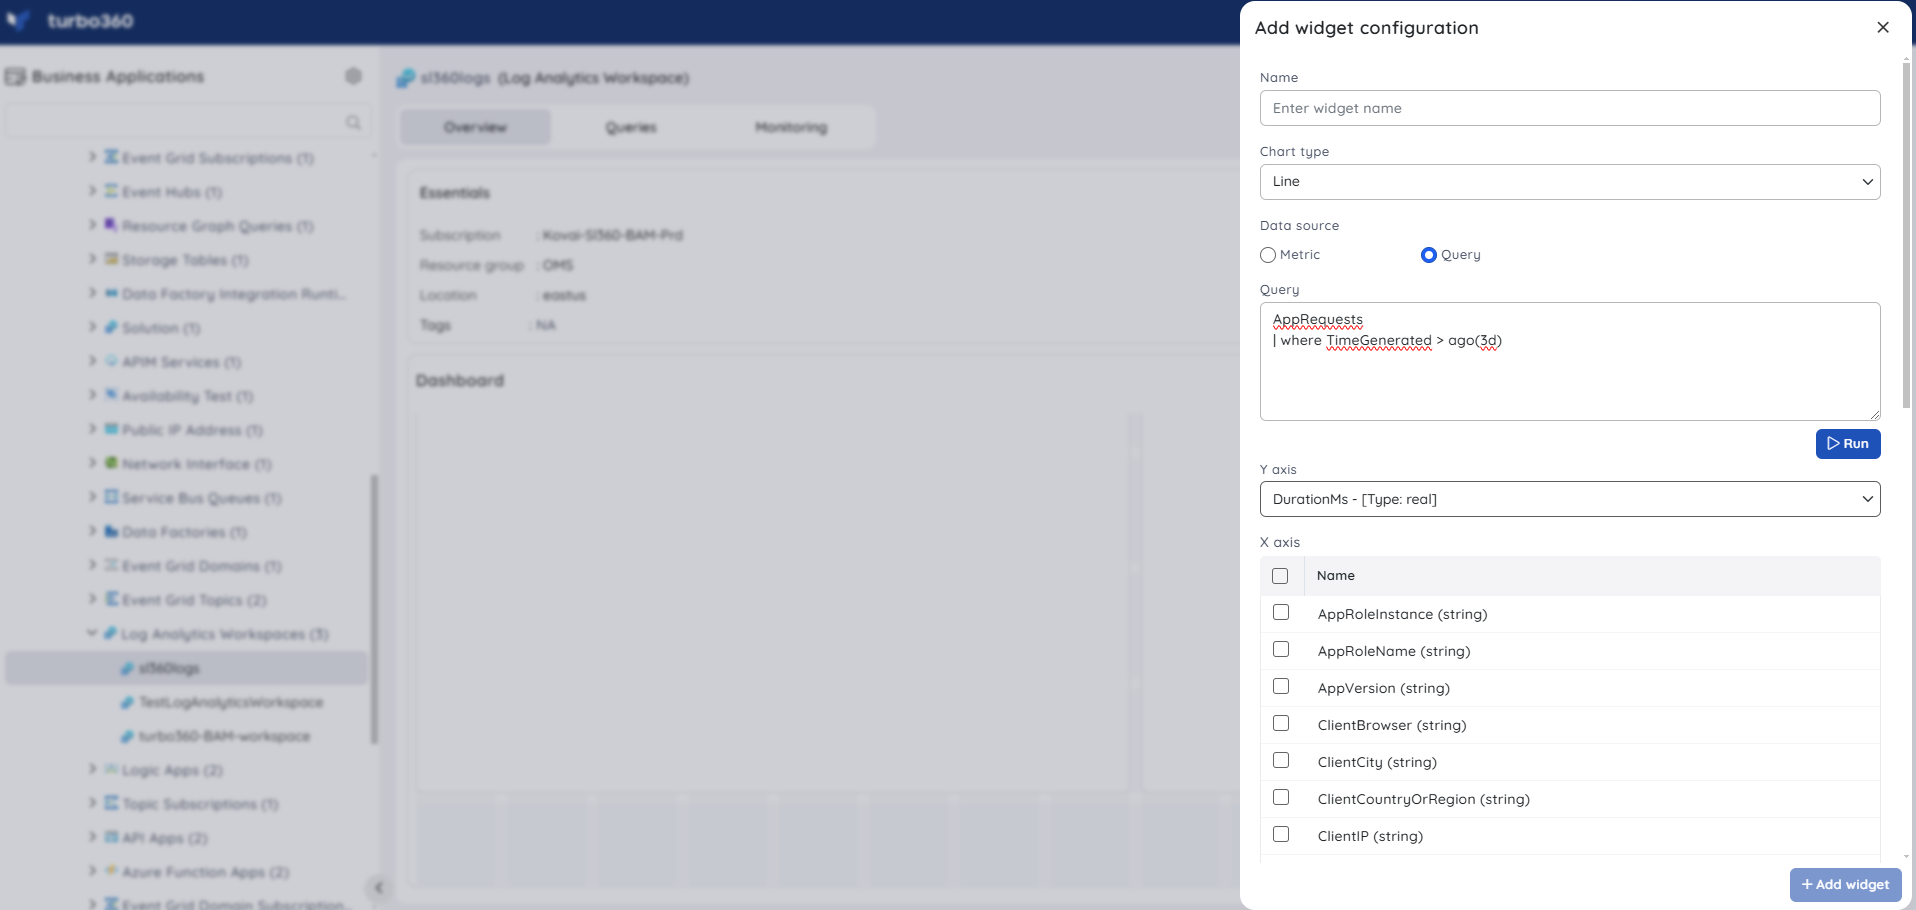Screen dimensions: 1916x910
Task: Select the Metric data source radio
Action: (x=1268, y=255)
